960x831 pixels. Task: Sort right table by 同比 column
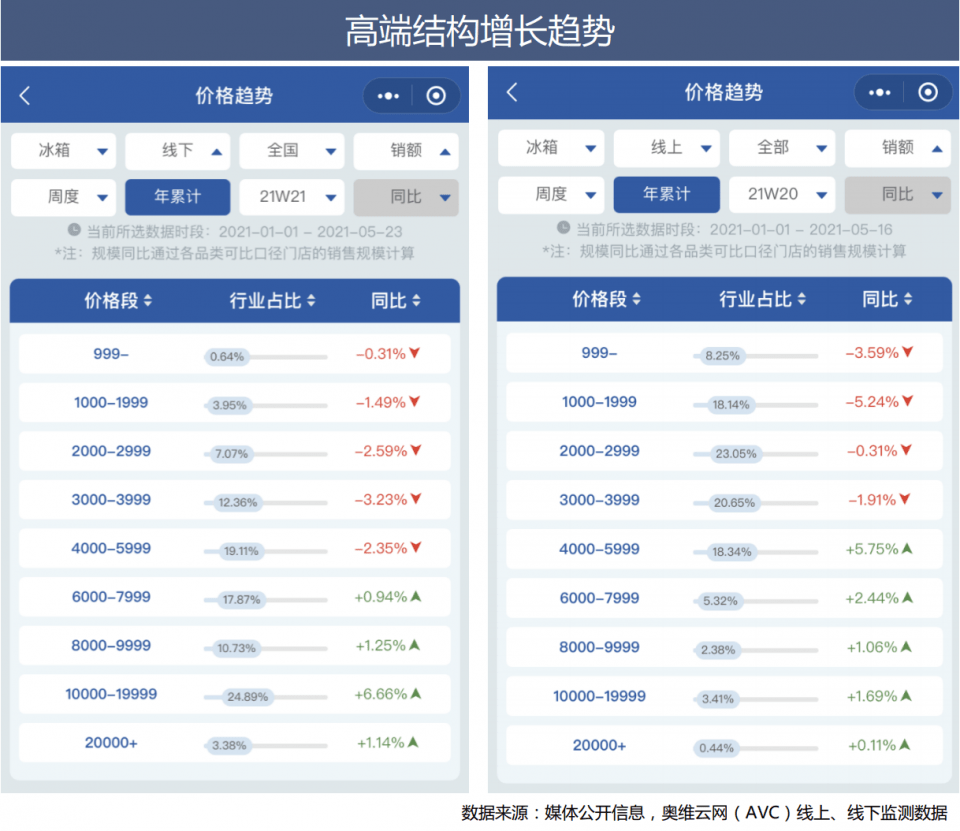click(x=887, y=299)
